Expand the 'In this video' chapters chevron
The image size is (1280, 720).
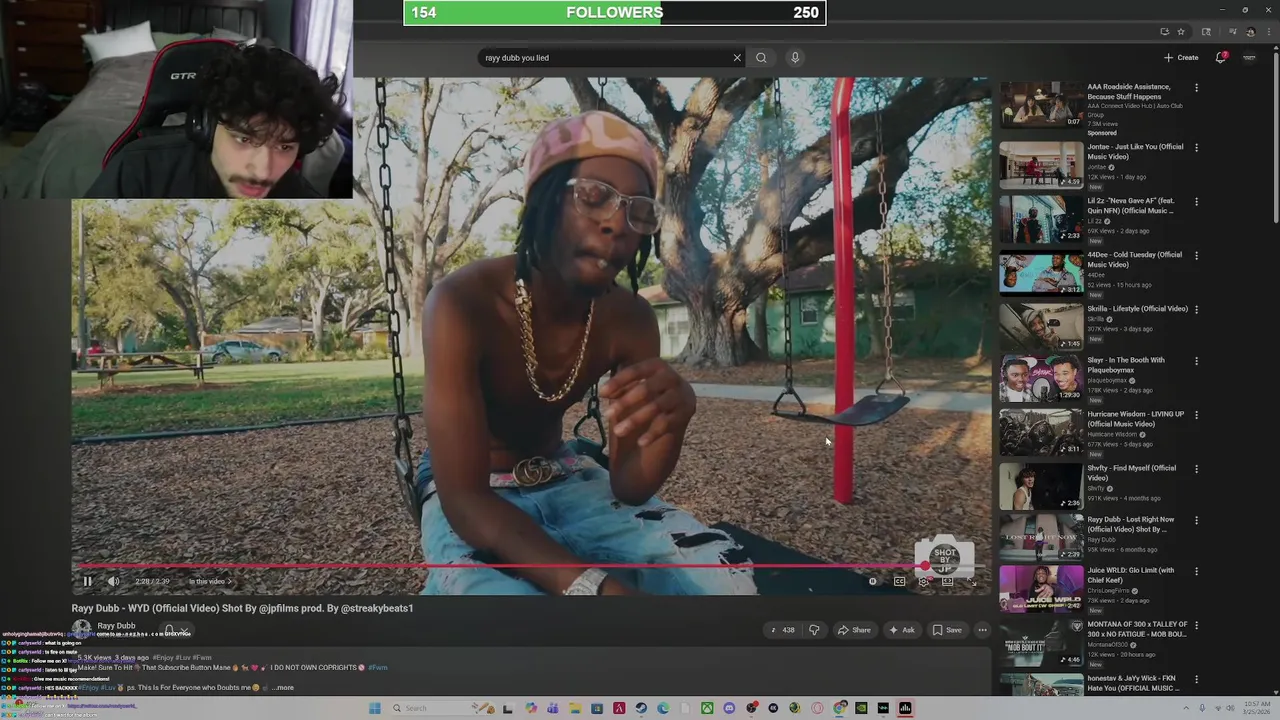click(x=229, y=581)
